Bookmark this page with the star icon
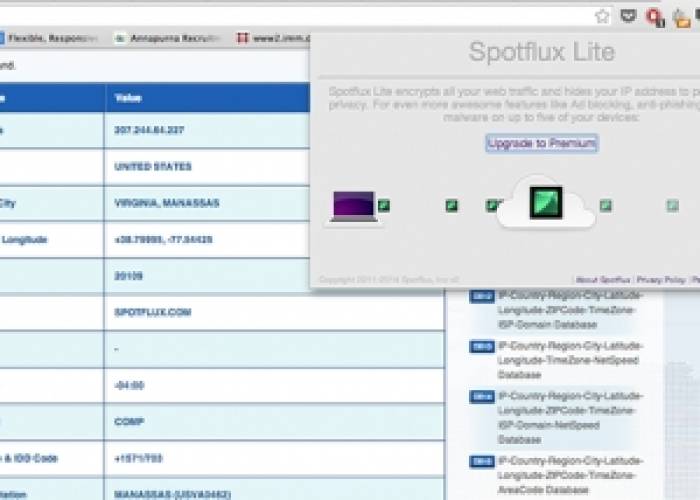Image resolution: width=700 pixels, height=500 pixels. pos(602,17)
